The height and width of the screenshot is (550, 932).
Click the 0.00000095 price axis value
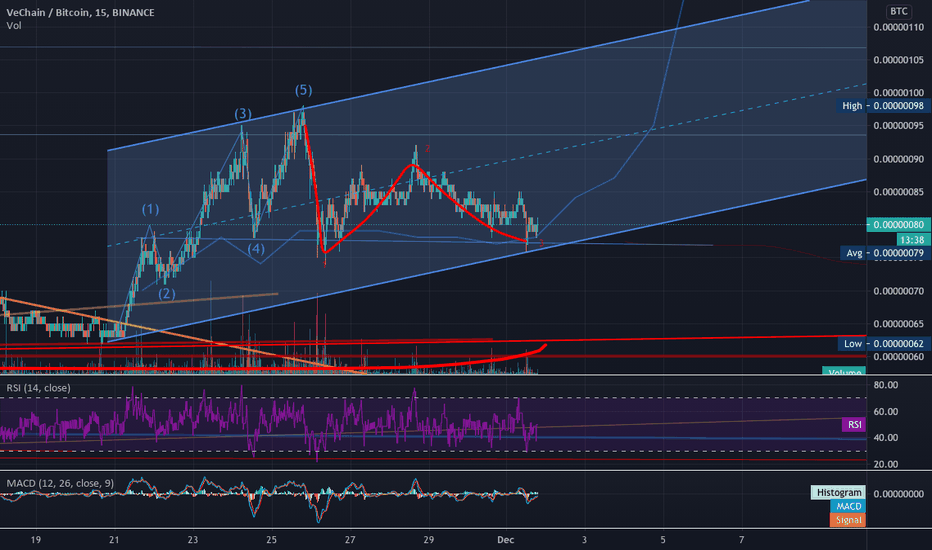[899, 126]
